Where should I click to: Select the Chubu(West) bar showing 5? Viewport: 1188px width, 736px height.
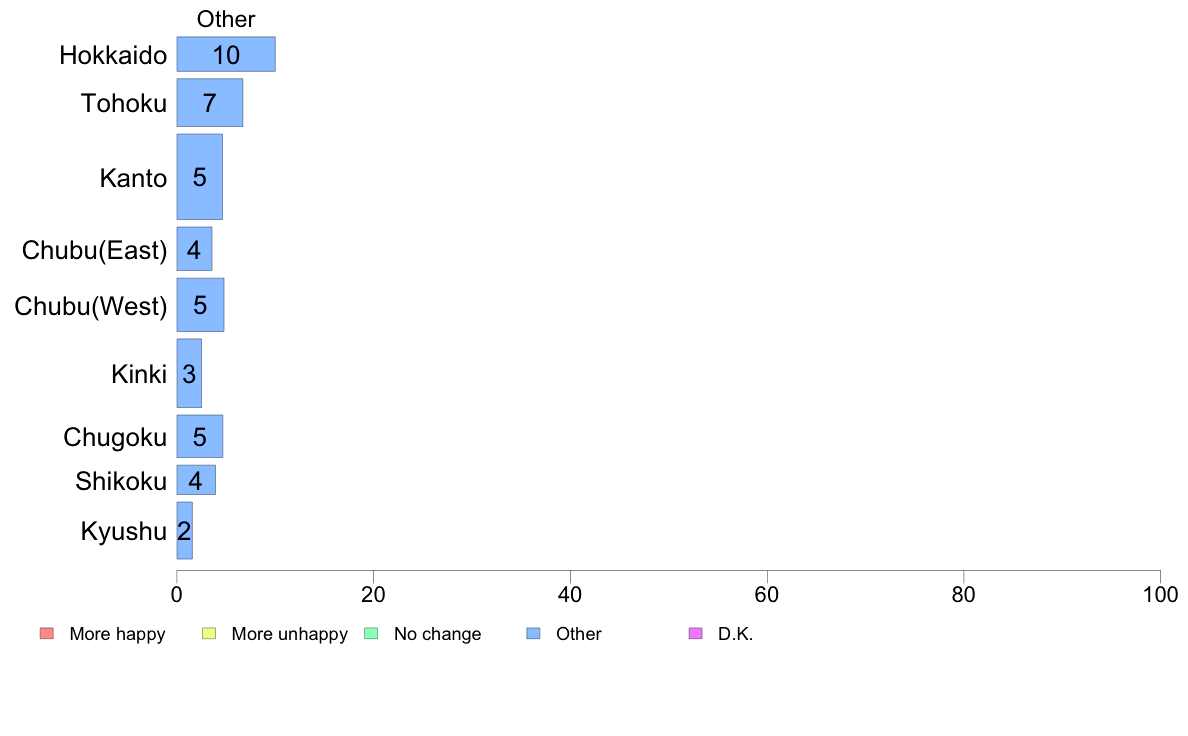coord(201,305)
